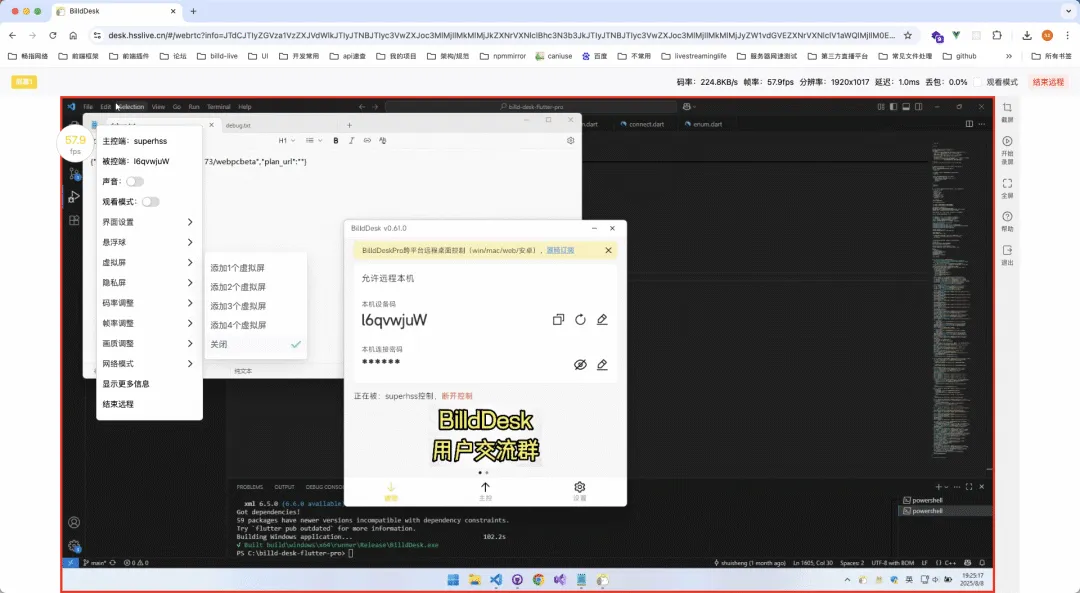This screenshot has width=1080, height=593.
Task: Show the hidden connection password via the eye icon
Action: 581,365
